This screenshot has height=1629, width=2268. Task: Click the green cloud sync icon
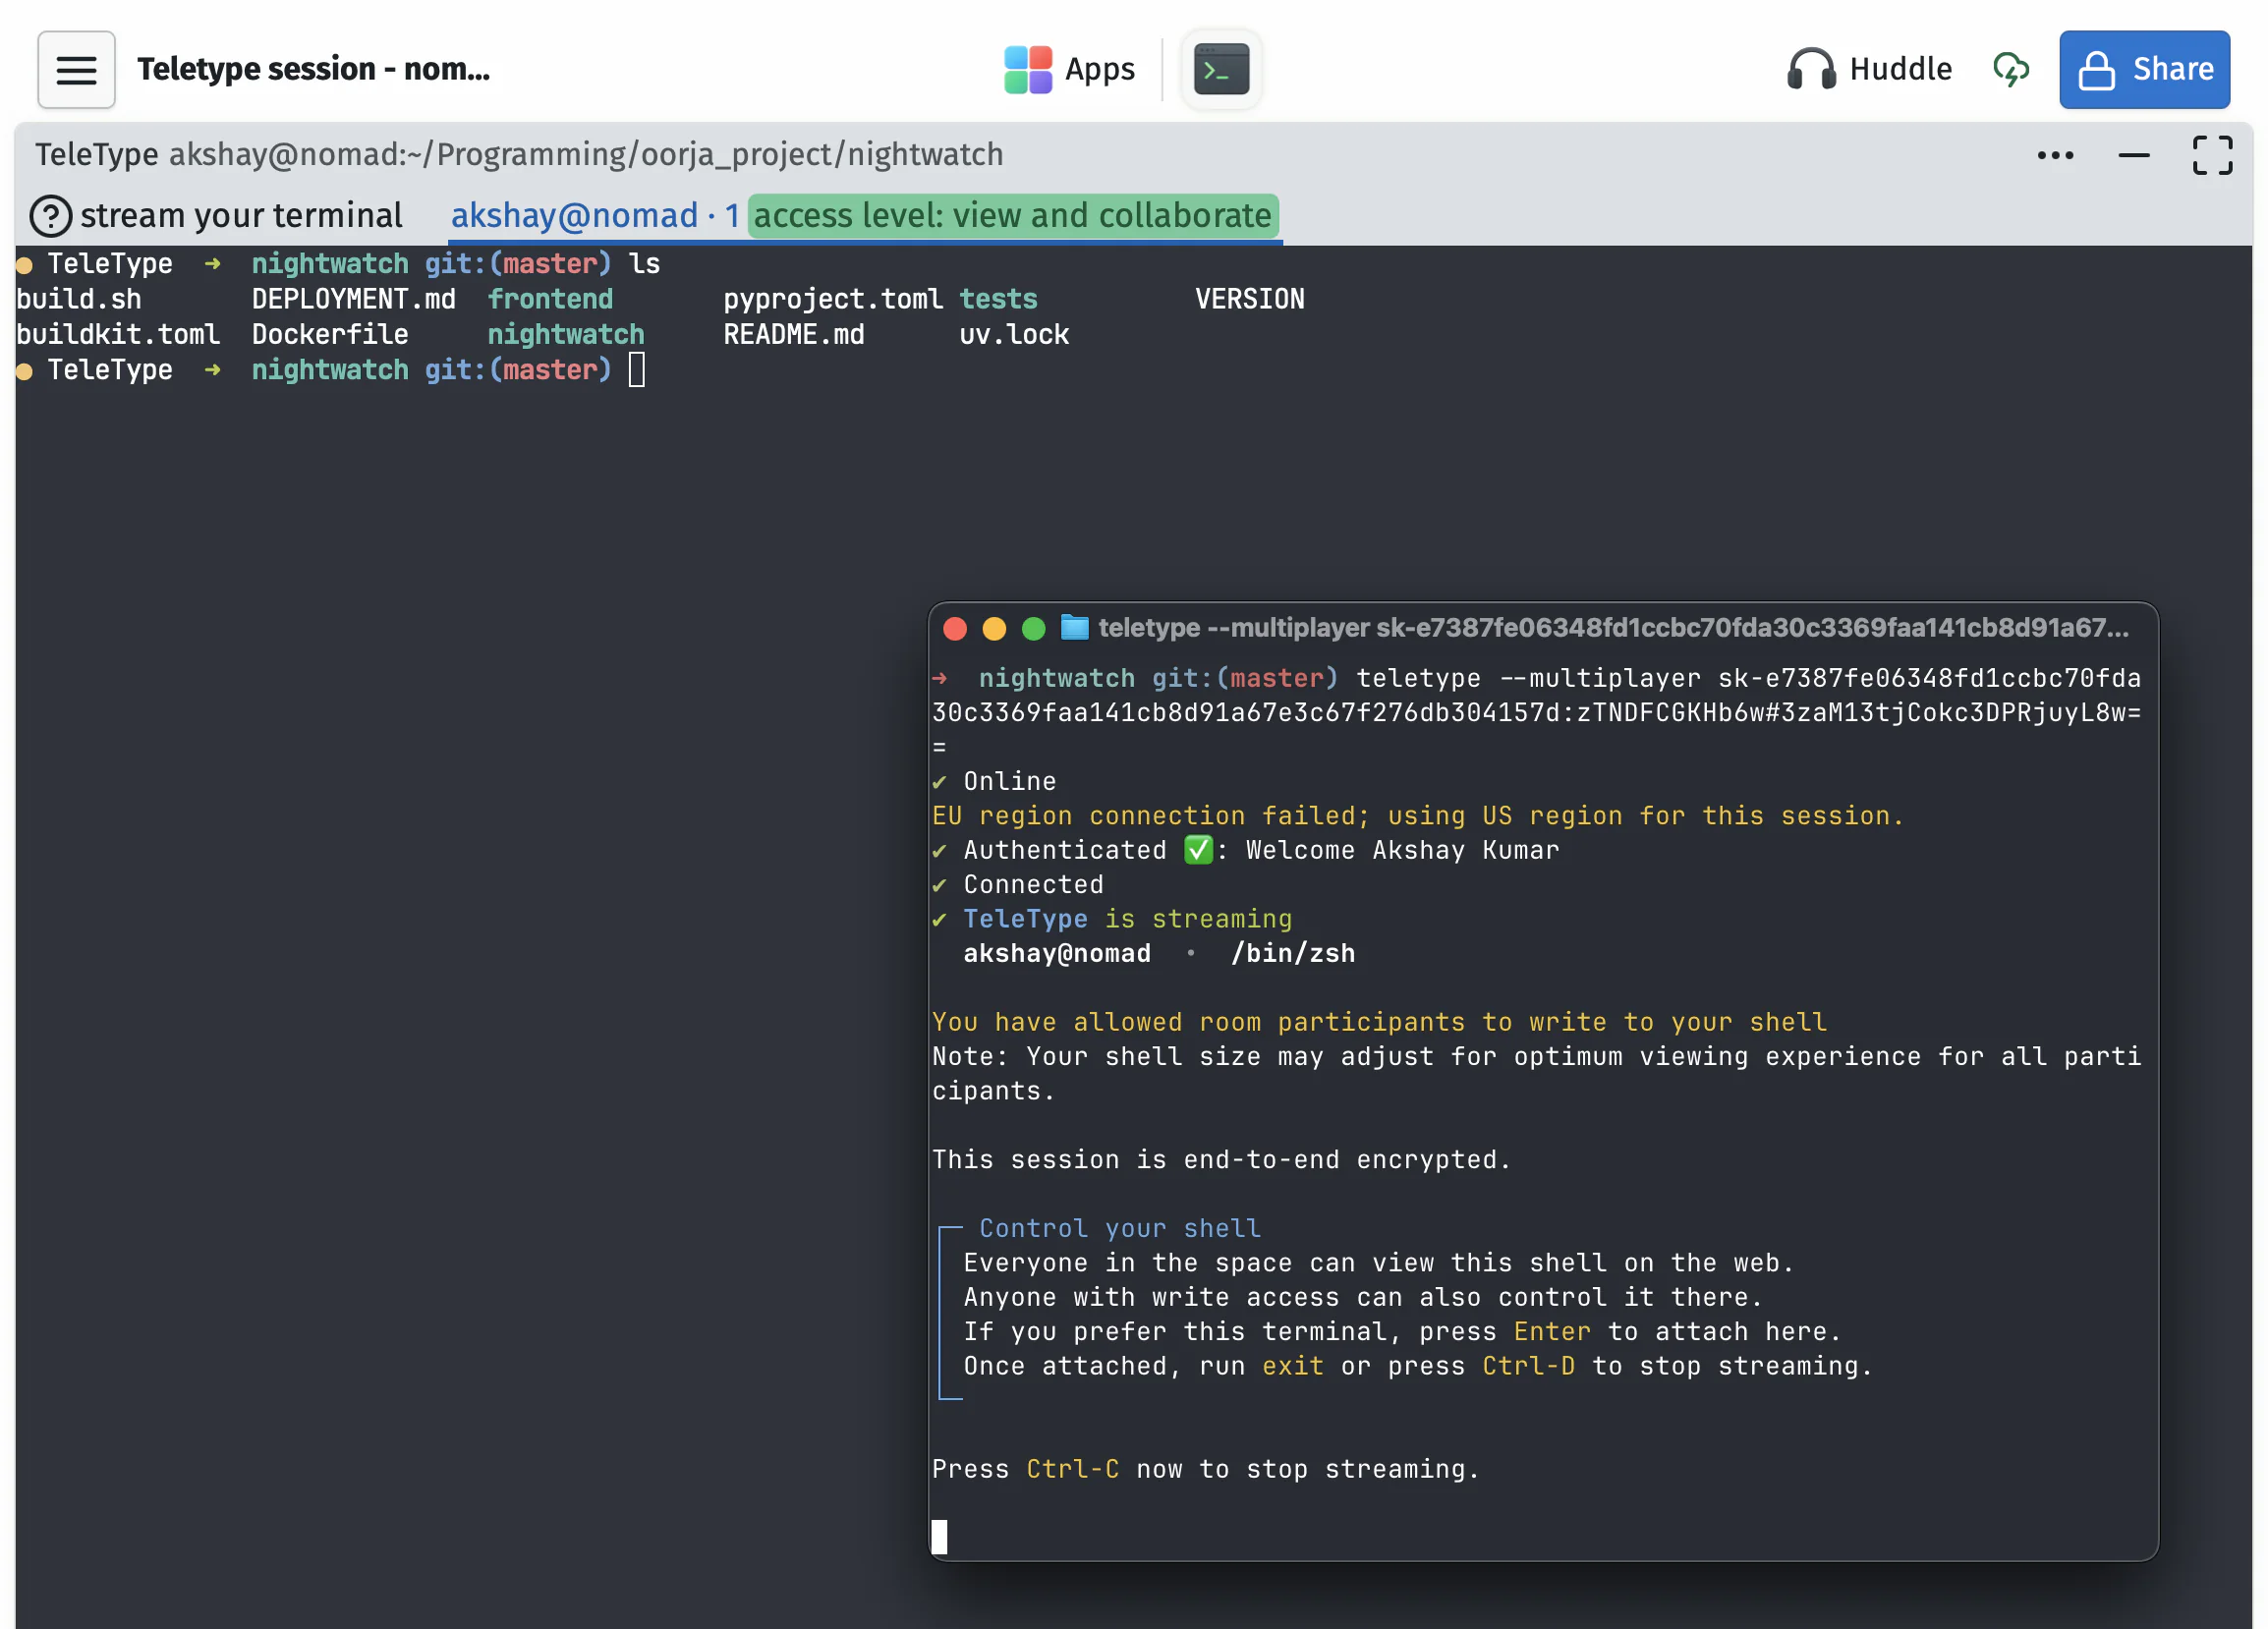point(2010,69)
